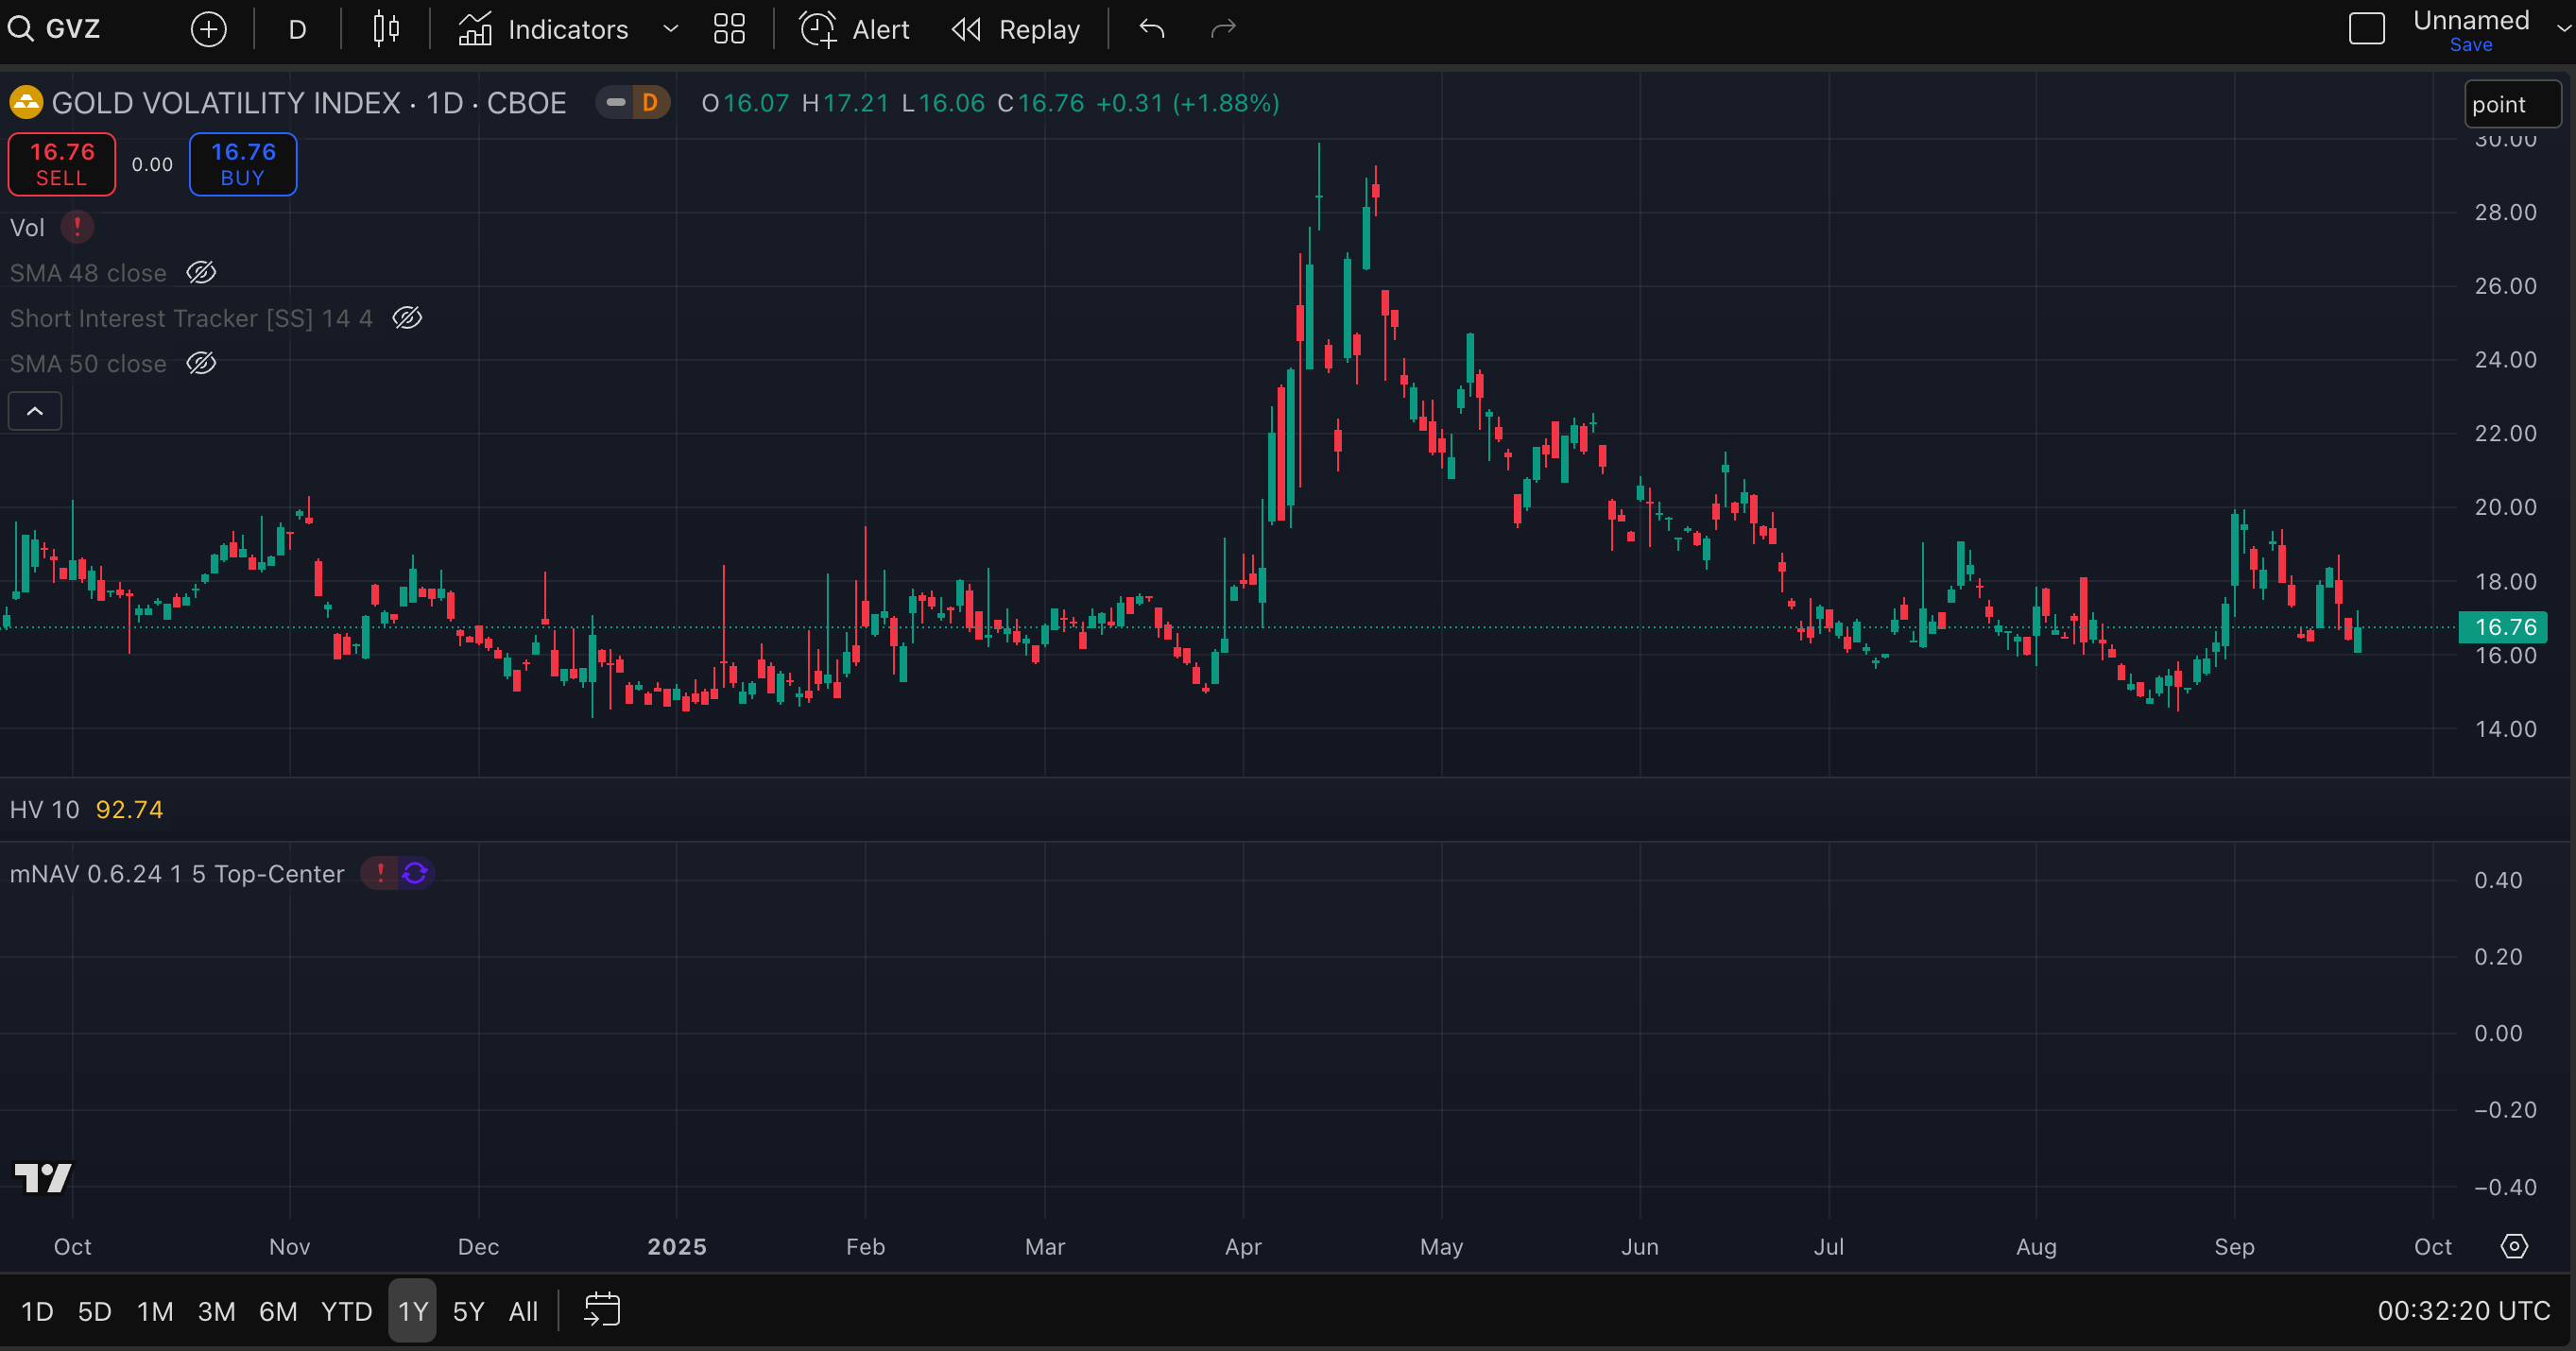Open go-to-date calendar icon
2576x1351 pixels.
coord(602,1310)
